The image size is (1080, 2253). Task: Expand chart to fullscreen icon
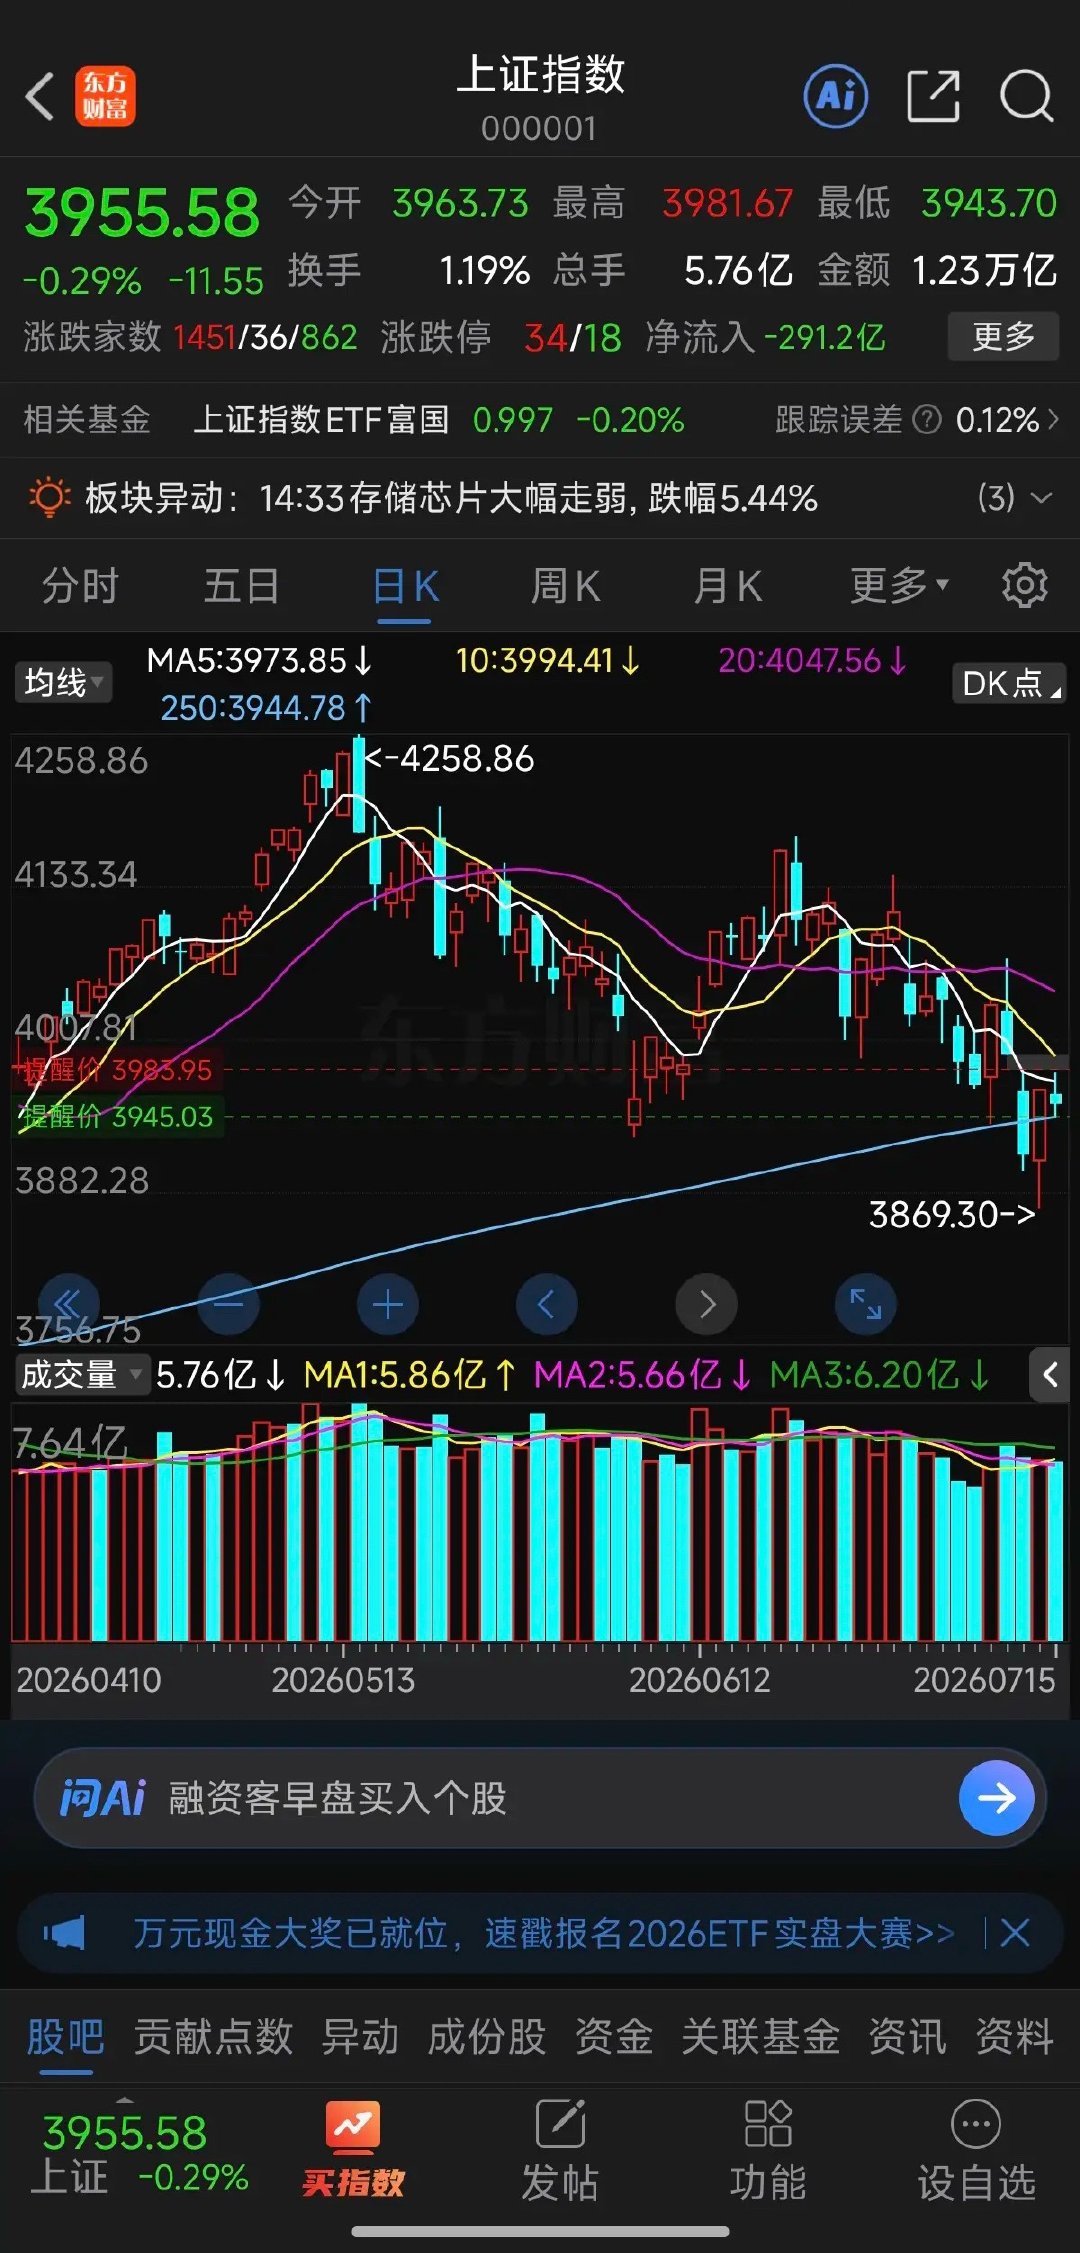(866, 1304)
